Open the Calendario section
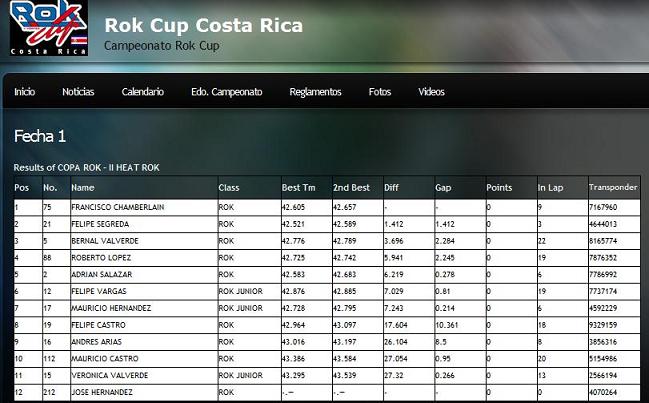 point(143,92)
